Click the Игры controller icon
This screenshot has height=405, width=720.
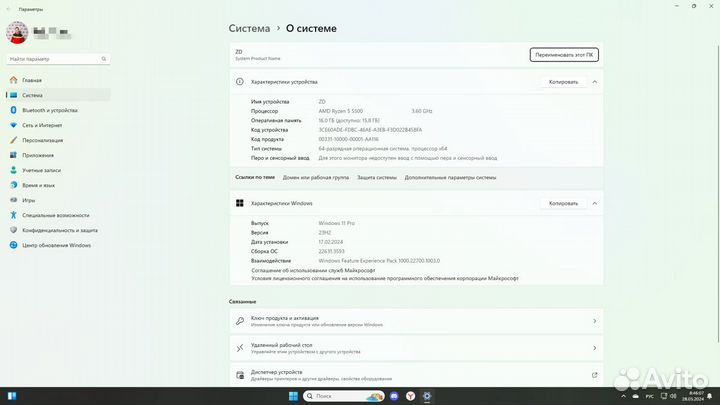(x=13, y=200)
